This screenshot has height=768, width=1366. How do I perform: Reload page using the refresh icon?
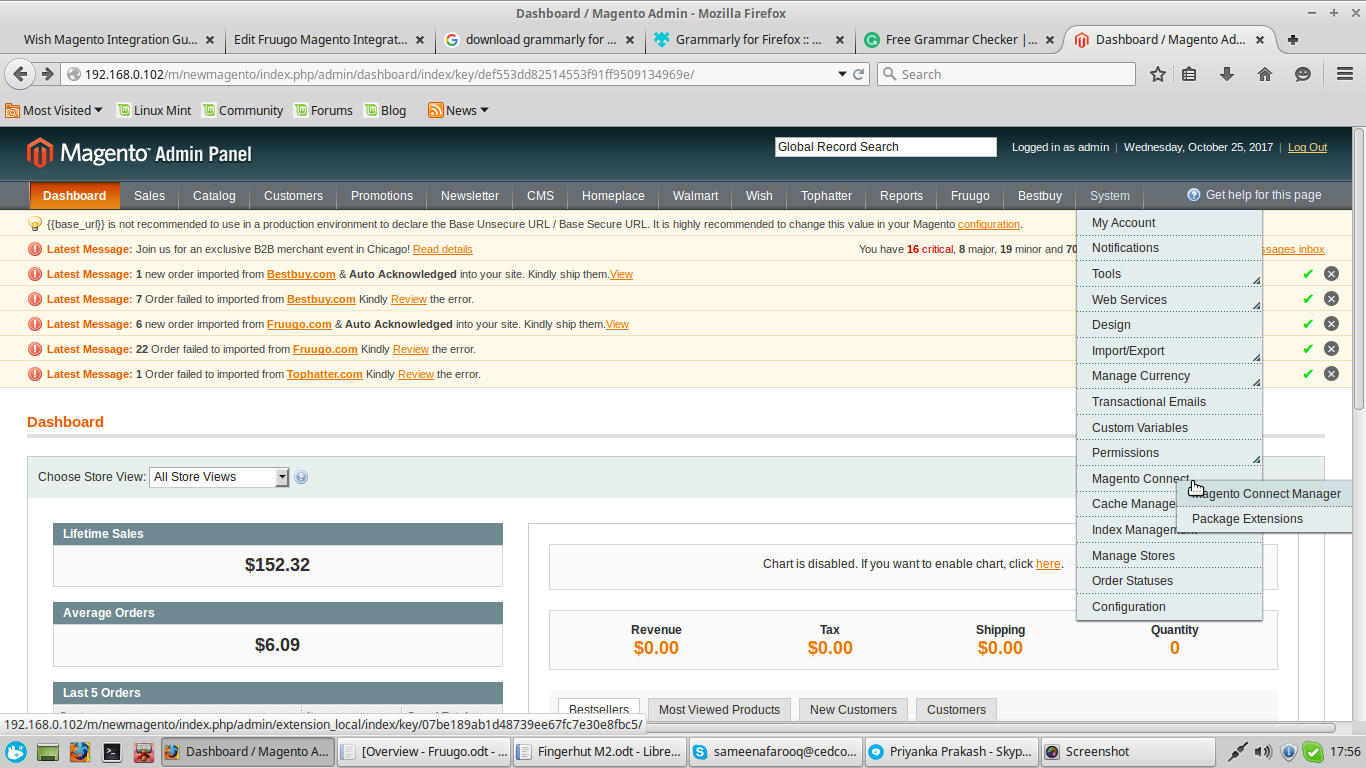coord(859,74)
